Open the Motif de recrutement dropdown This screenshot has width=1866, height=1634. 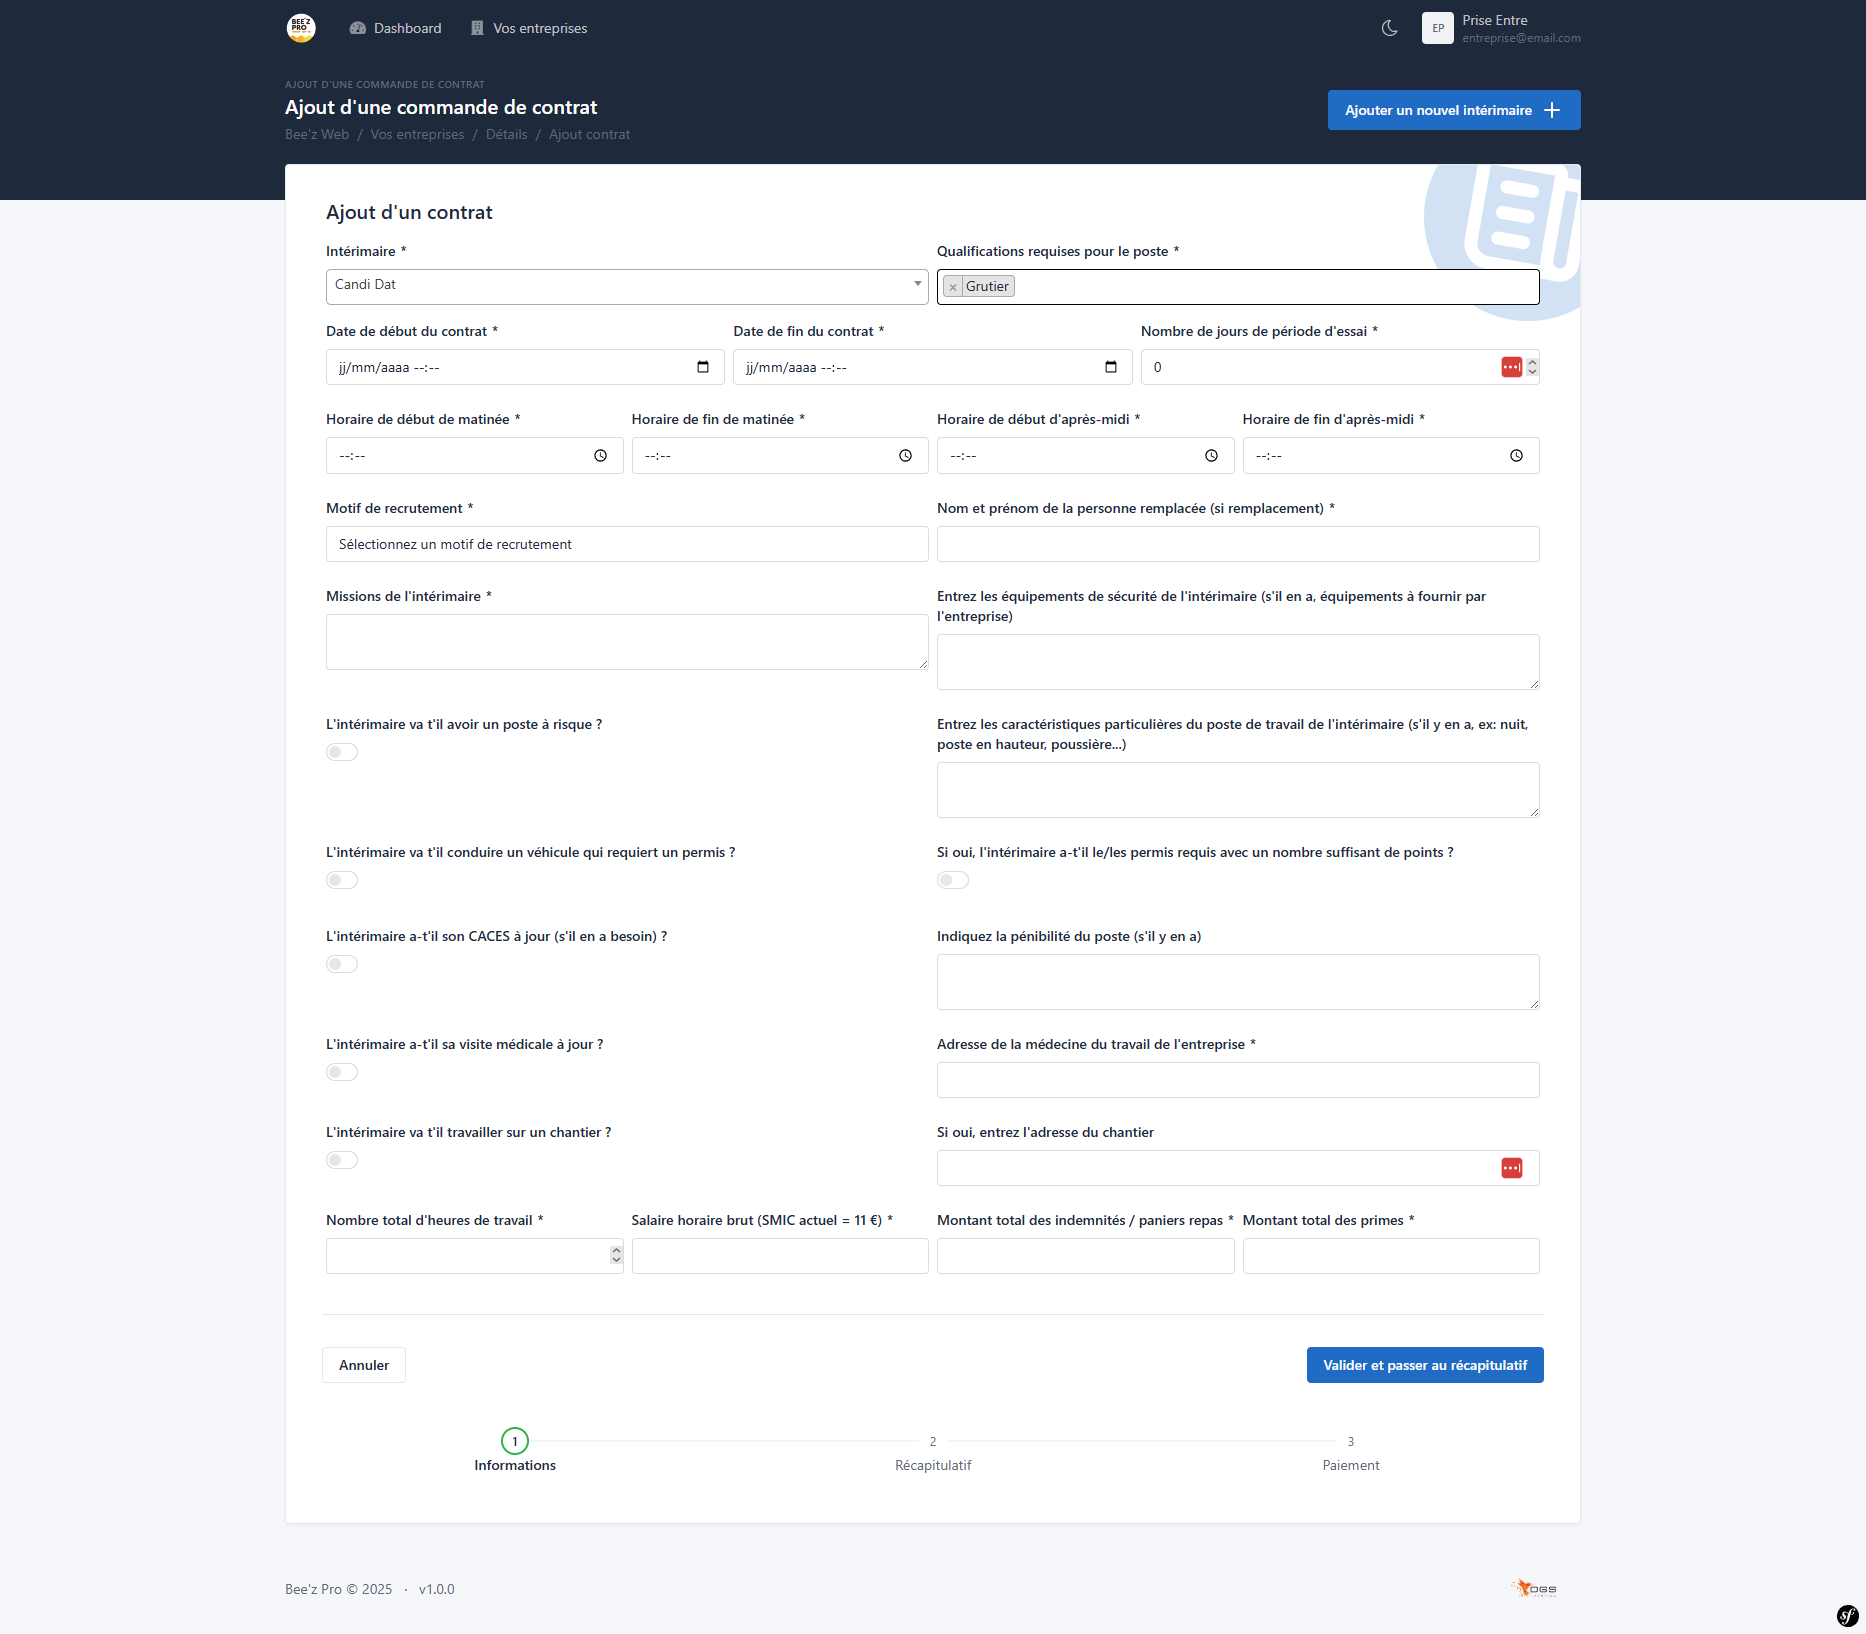tap(626, 544)
